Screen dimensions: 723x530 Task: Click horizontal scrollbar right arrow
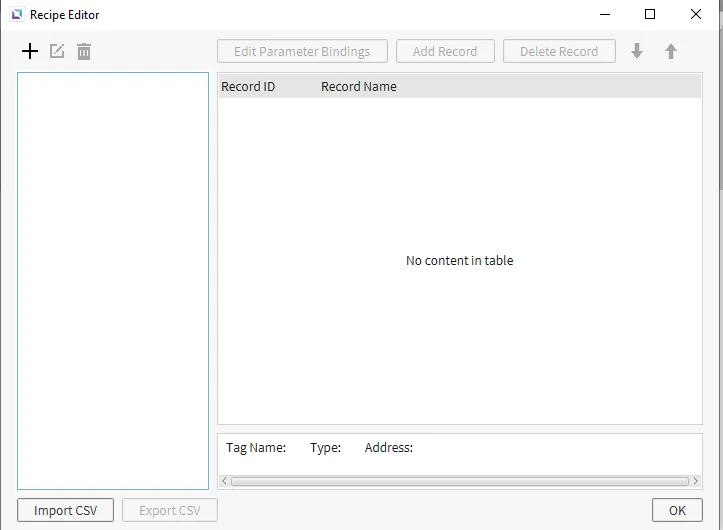point(695,481)
